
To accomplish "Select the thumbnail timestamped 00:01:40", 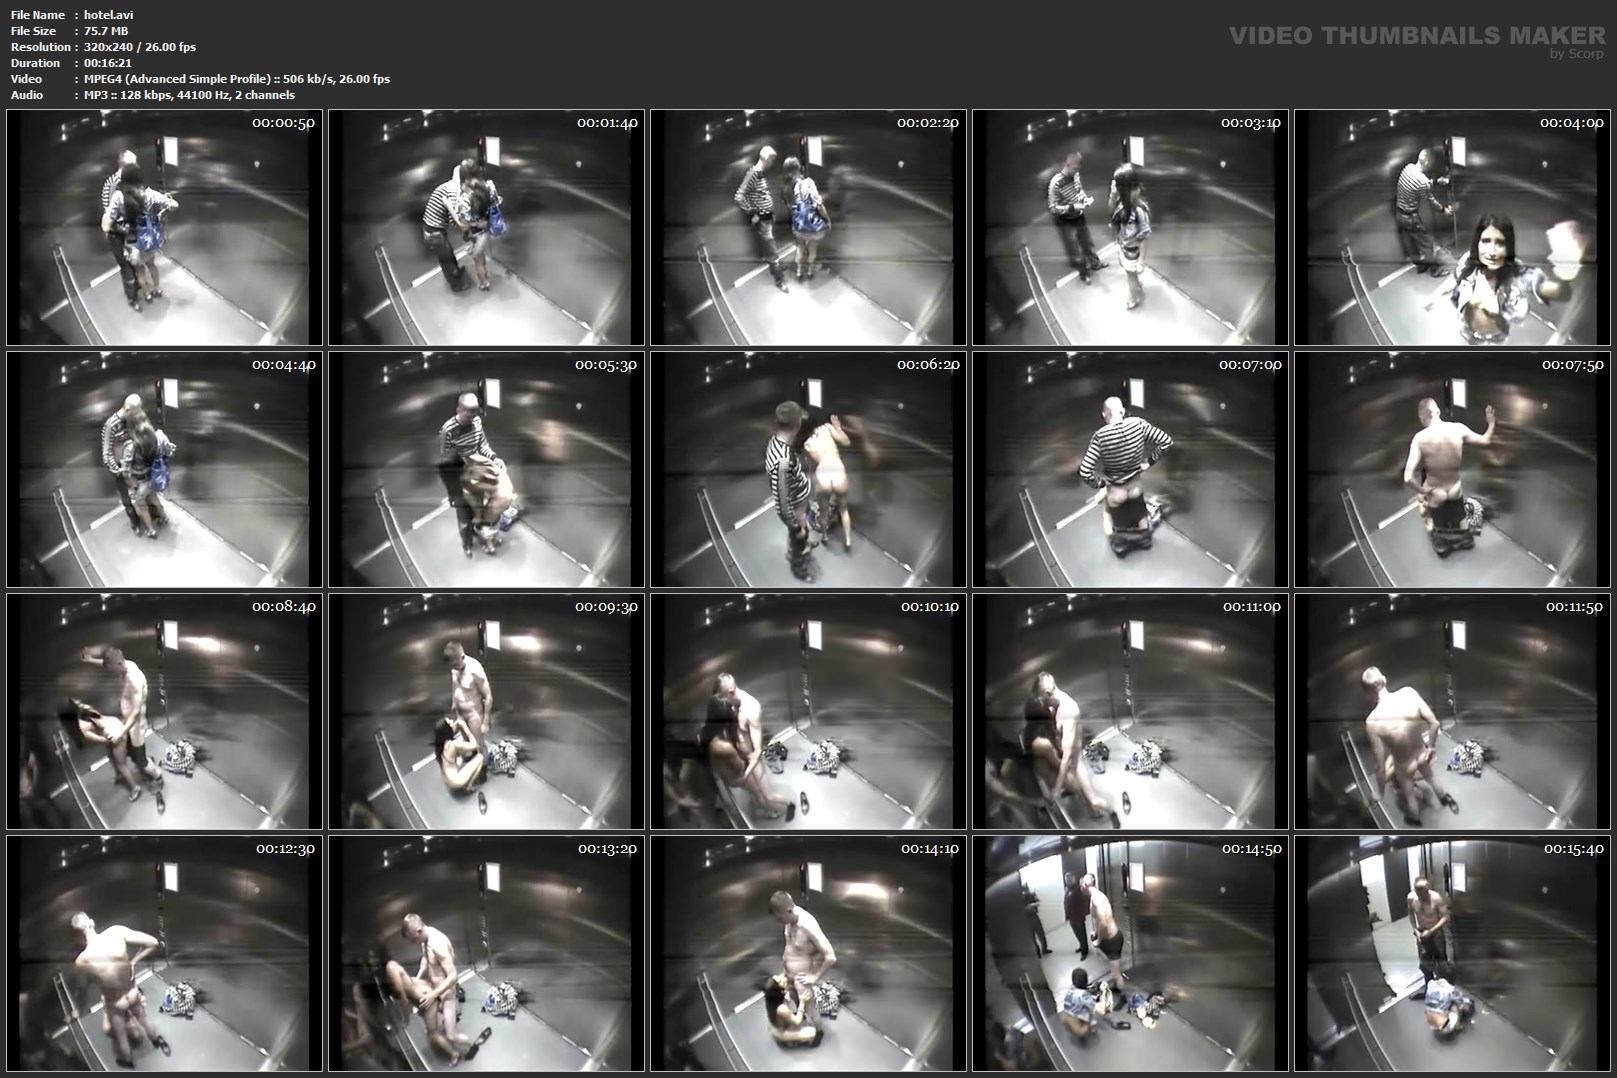I will (486, 227).
